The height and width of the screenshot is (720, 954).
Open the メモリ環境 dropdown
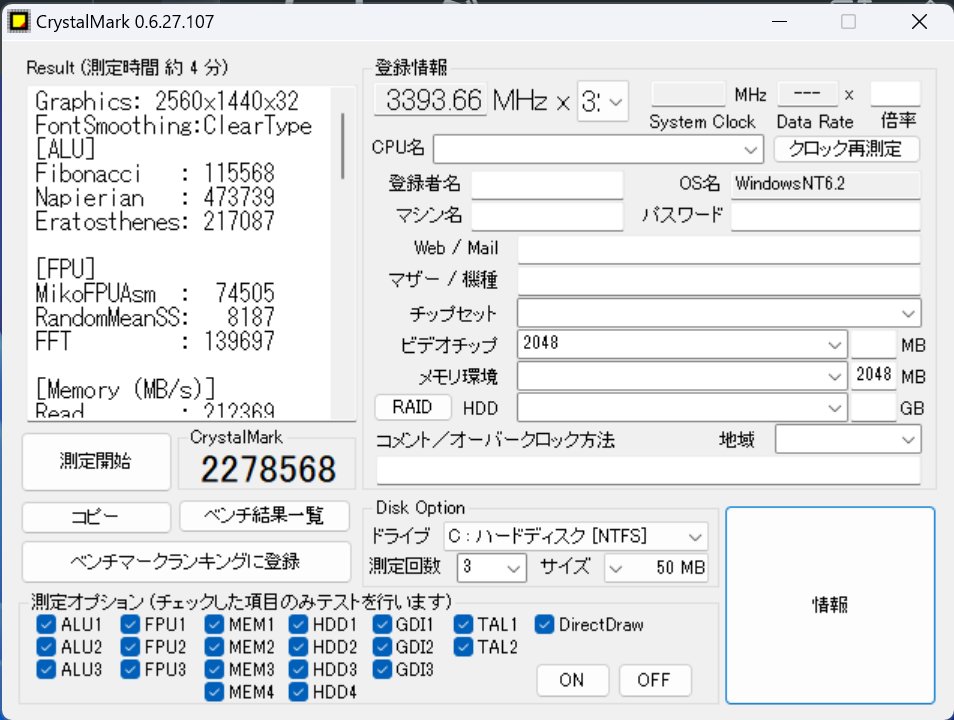tap(682, 376)
